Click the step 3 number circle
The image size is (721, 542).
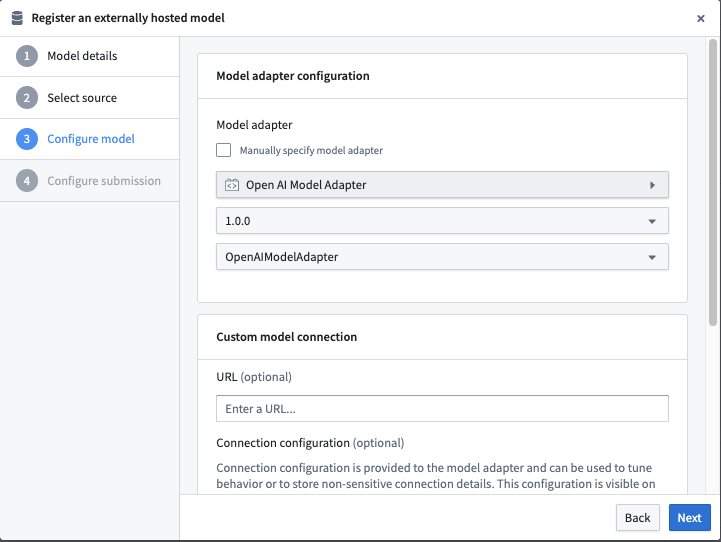[x=27, y=139]
